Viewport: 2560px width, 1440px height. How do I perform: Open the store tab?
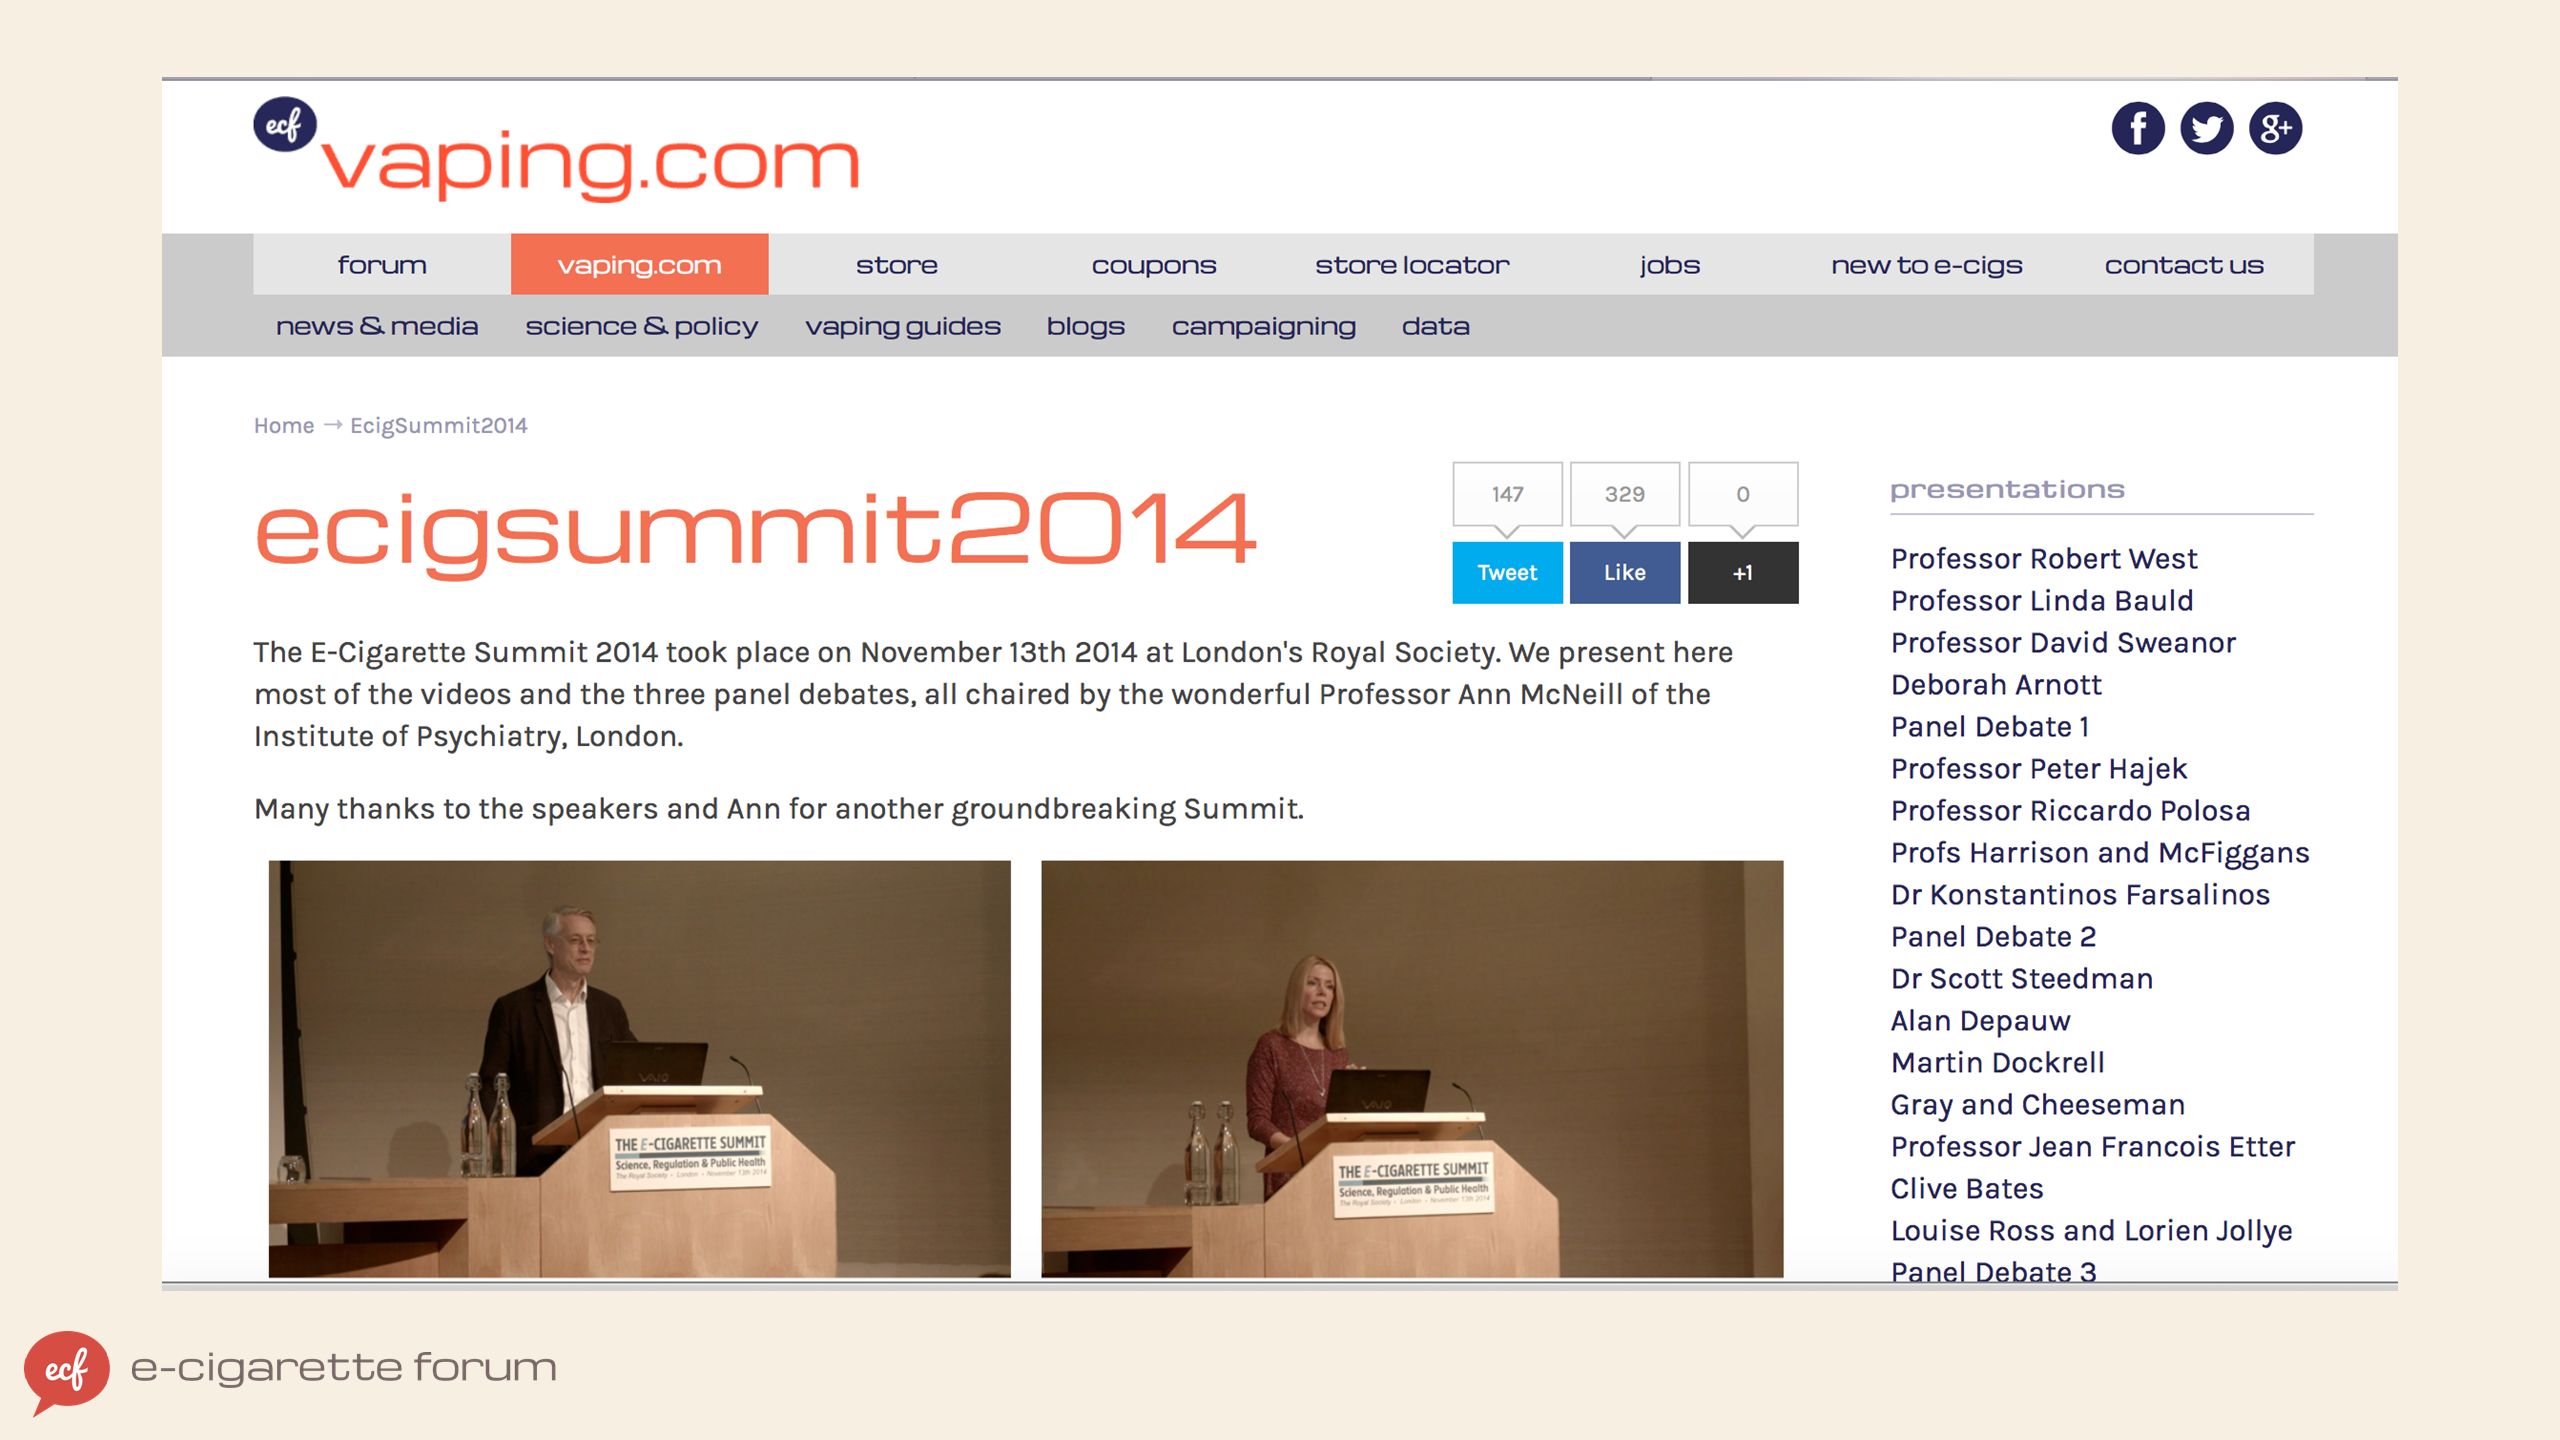tap(897, 265)
